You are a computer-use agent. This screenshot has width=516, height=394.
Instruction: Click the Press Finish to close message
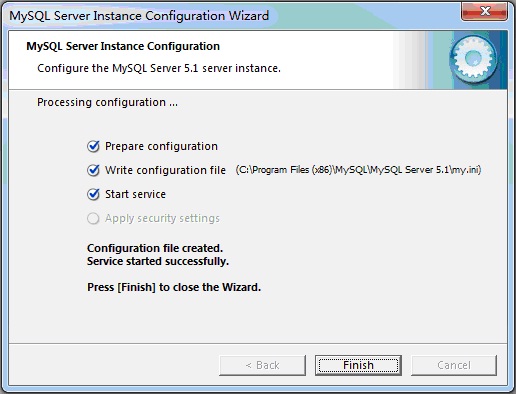[174, 287]
